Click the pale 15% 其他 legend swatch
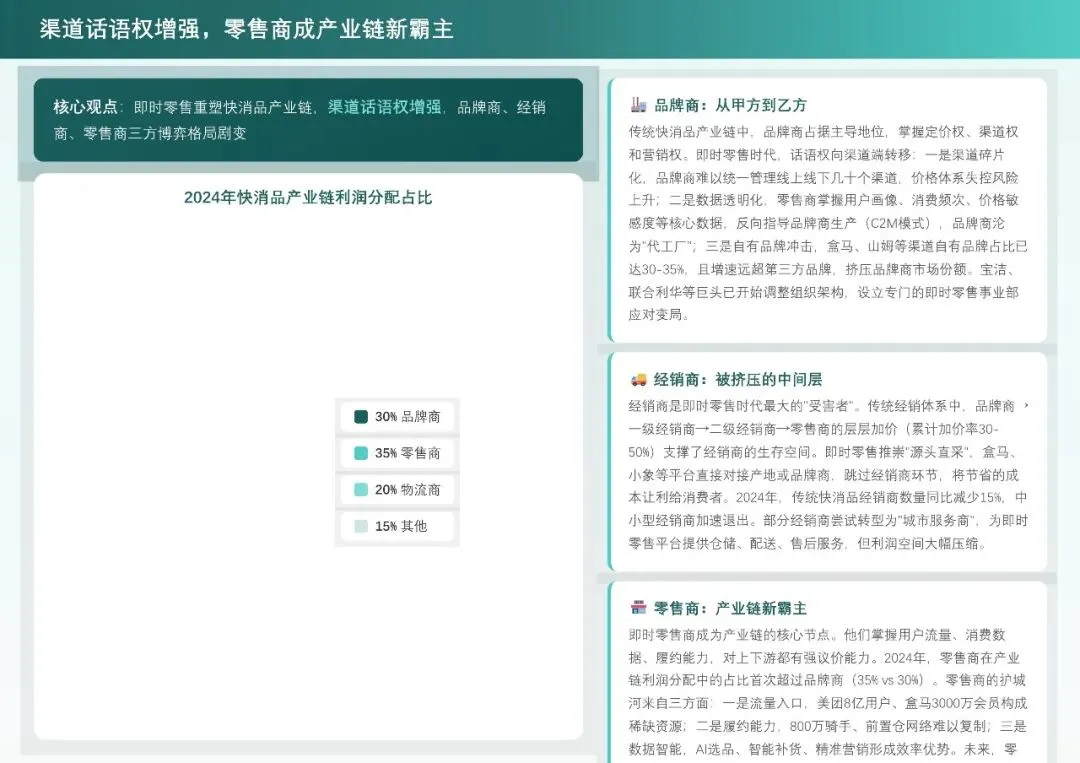The width and height of the screenshot is (1080, 763). pos(361,526)
